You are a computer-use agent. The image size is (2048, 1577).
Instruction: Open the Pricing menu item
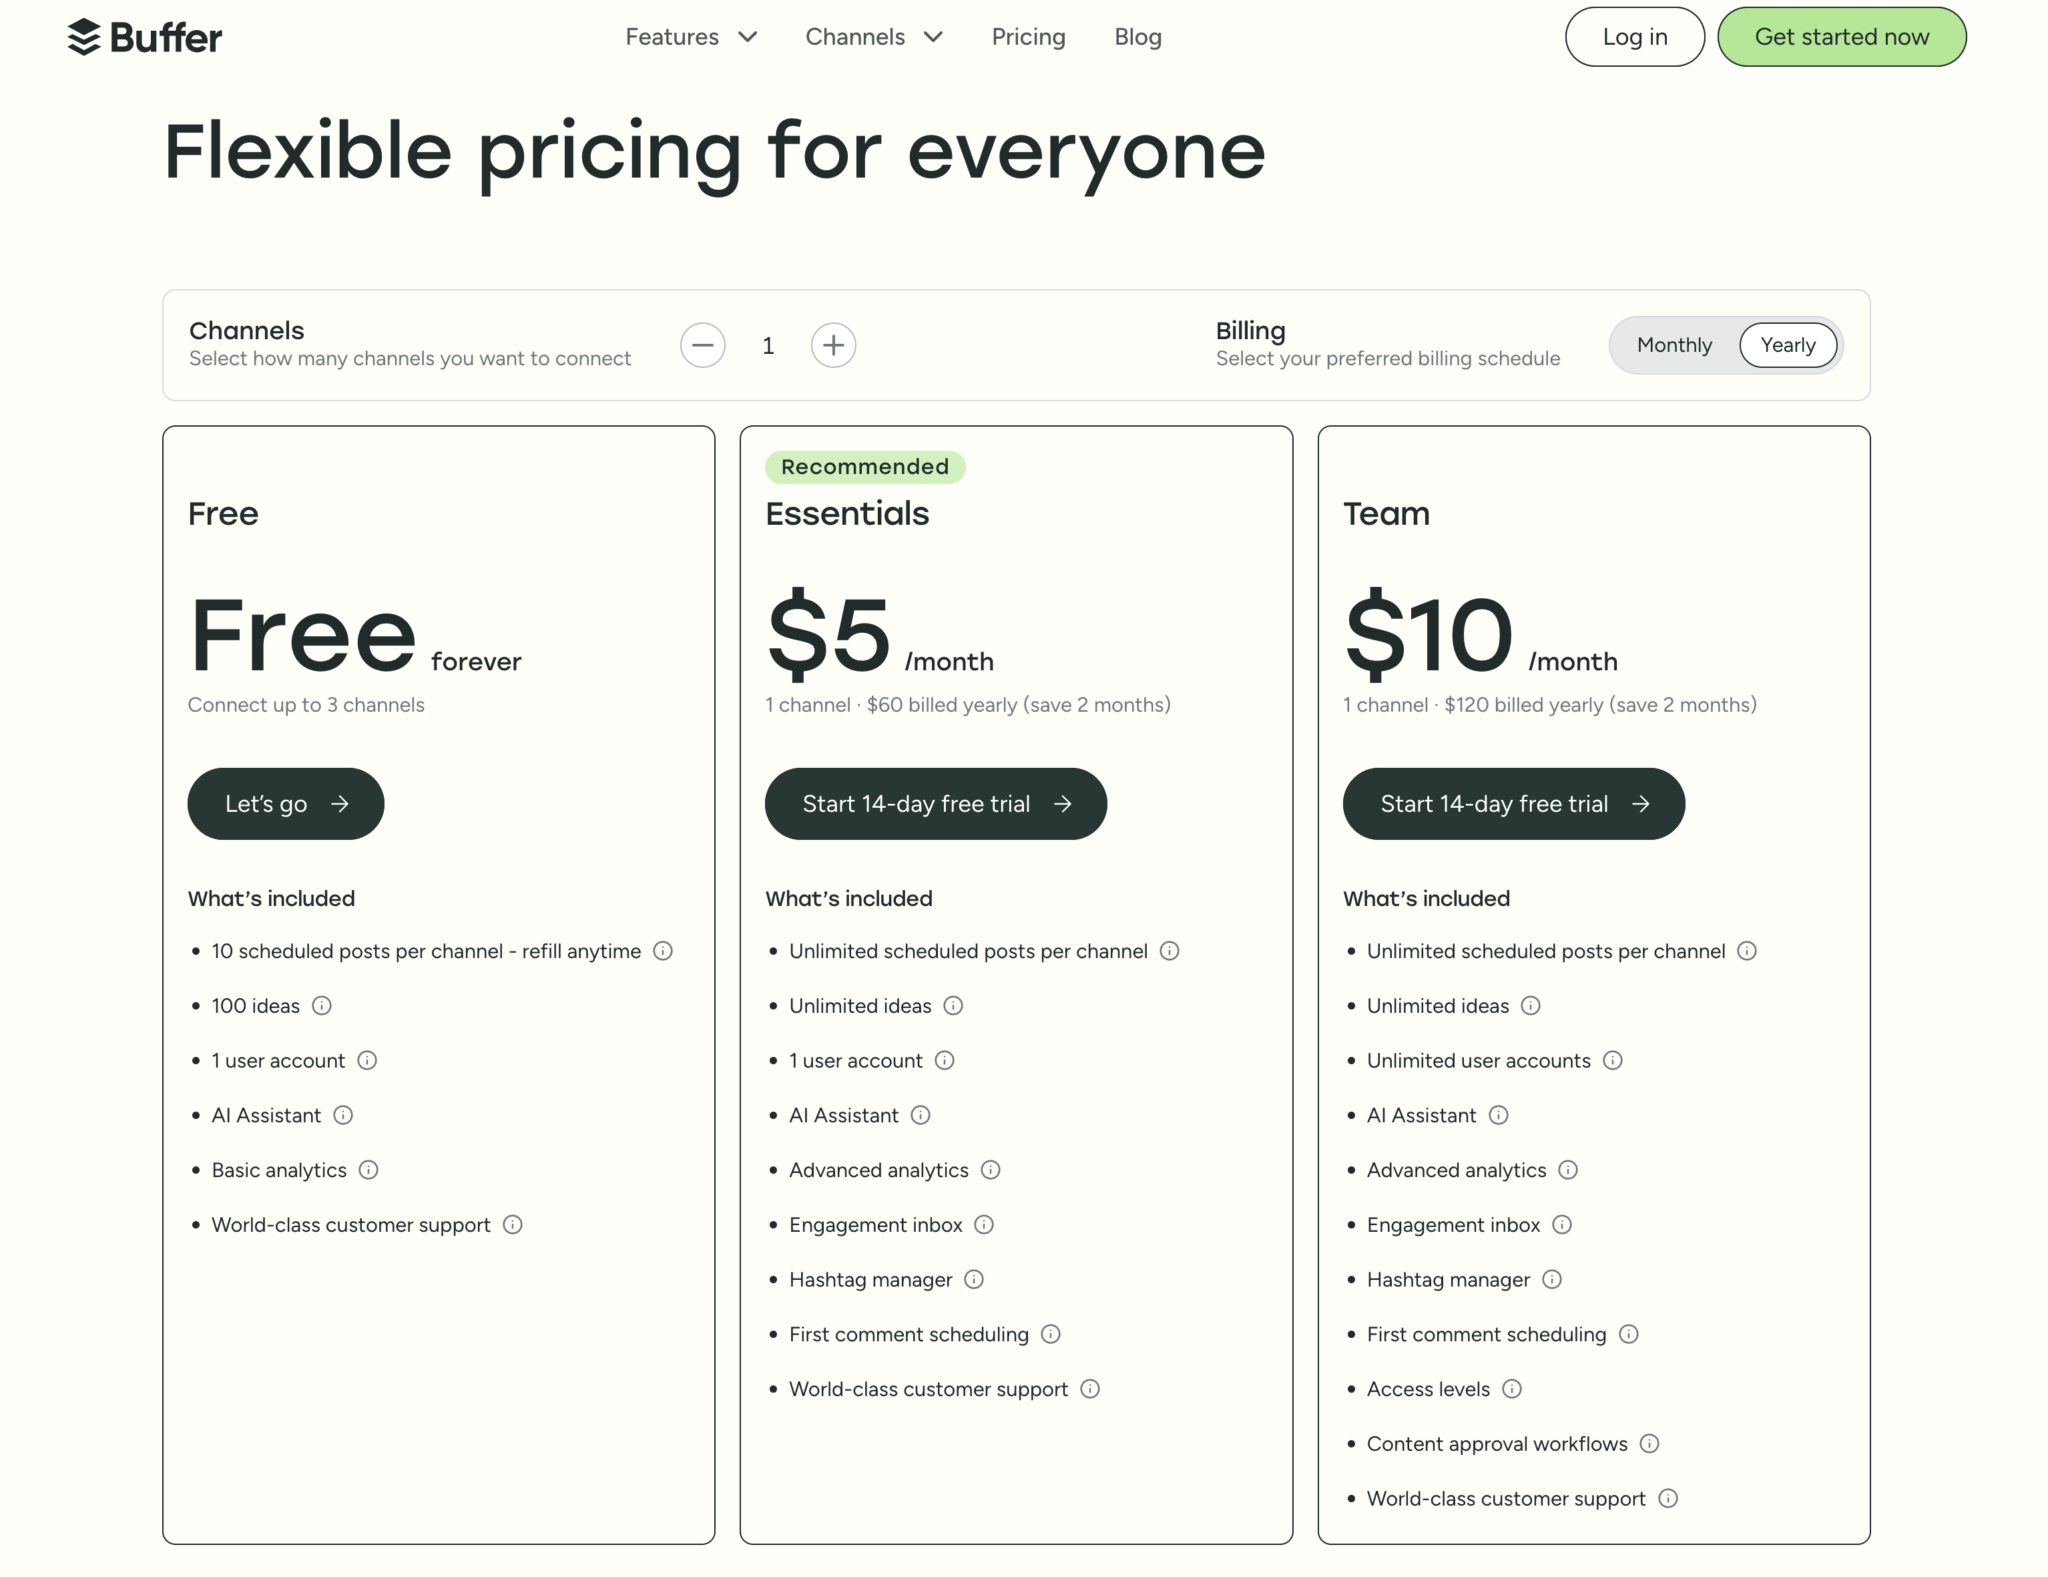[1028, 37]
